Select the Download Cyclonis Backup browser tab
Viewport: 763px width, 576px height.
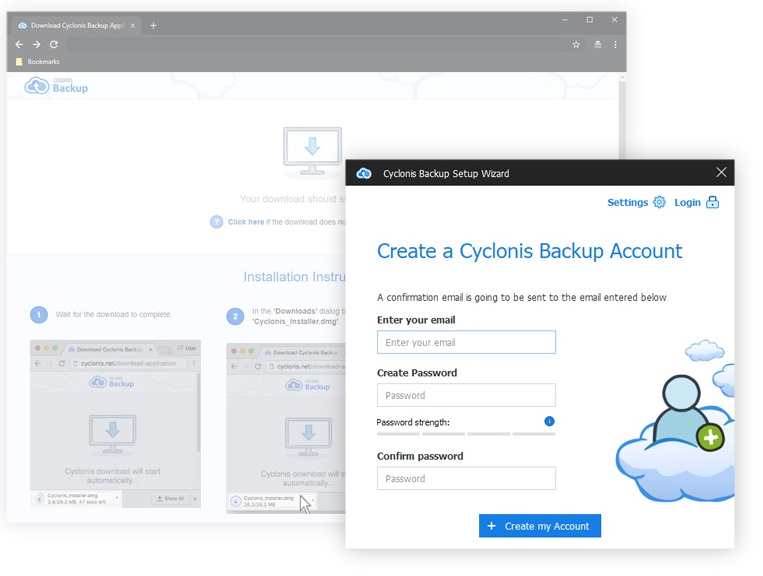click(72, 25)
